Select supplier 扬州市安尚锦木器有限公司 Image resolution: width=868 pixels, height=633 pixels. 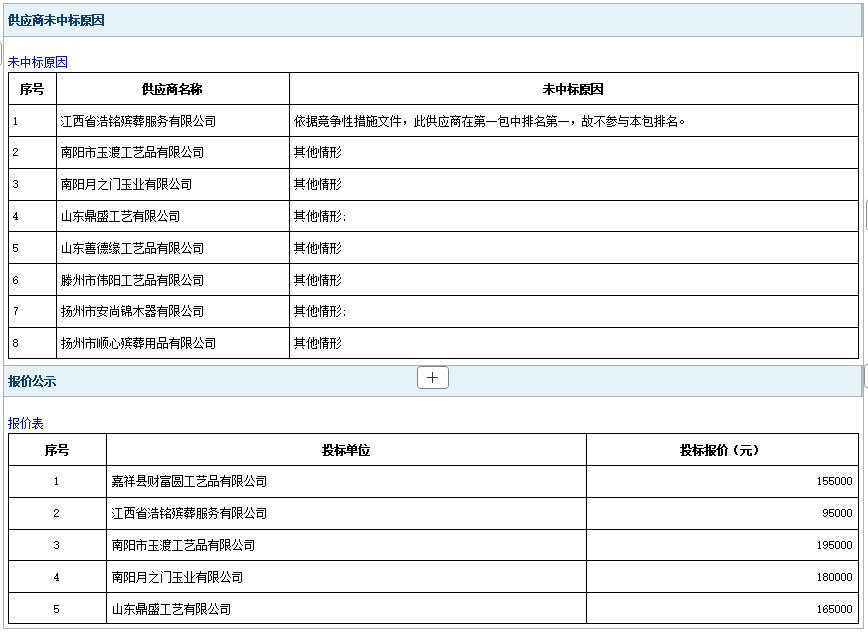tap(132, 312)
